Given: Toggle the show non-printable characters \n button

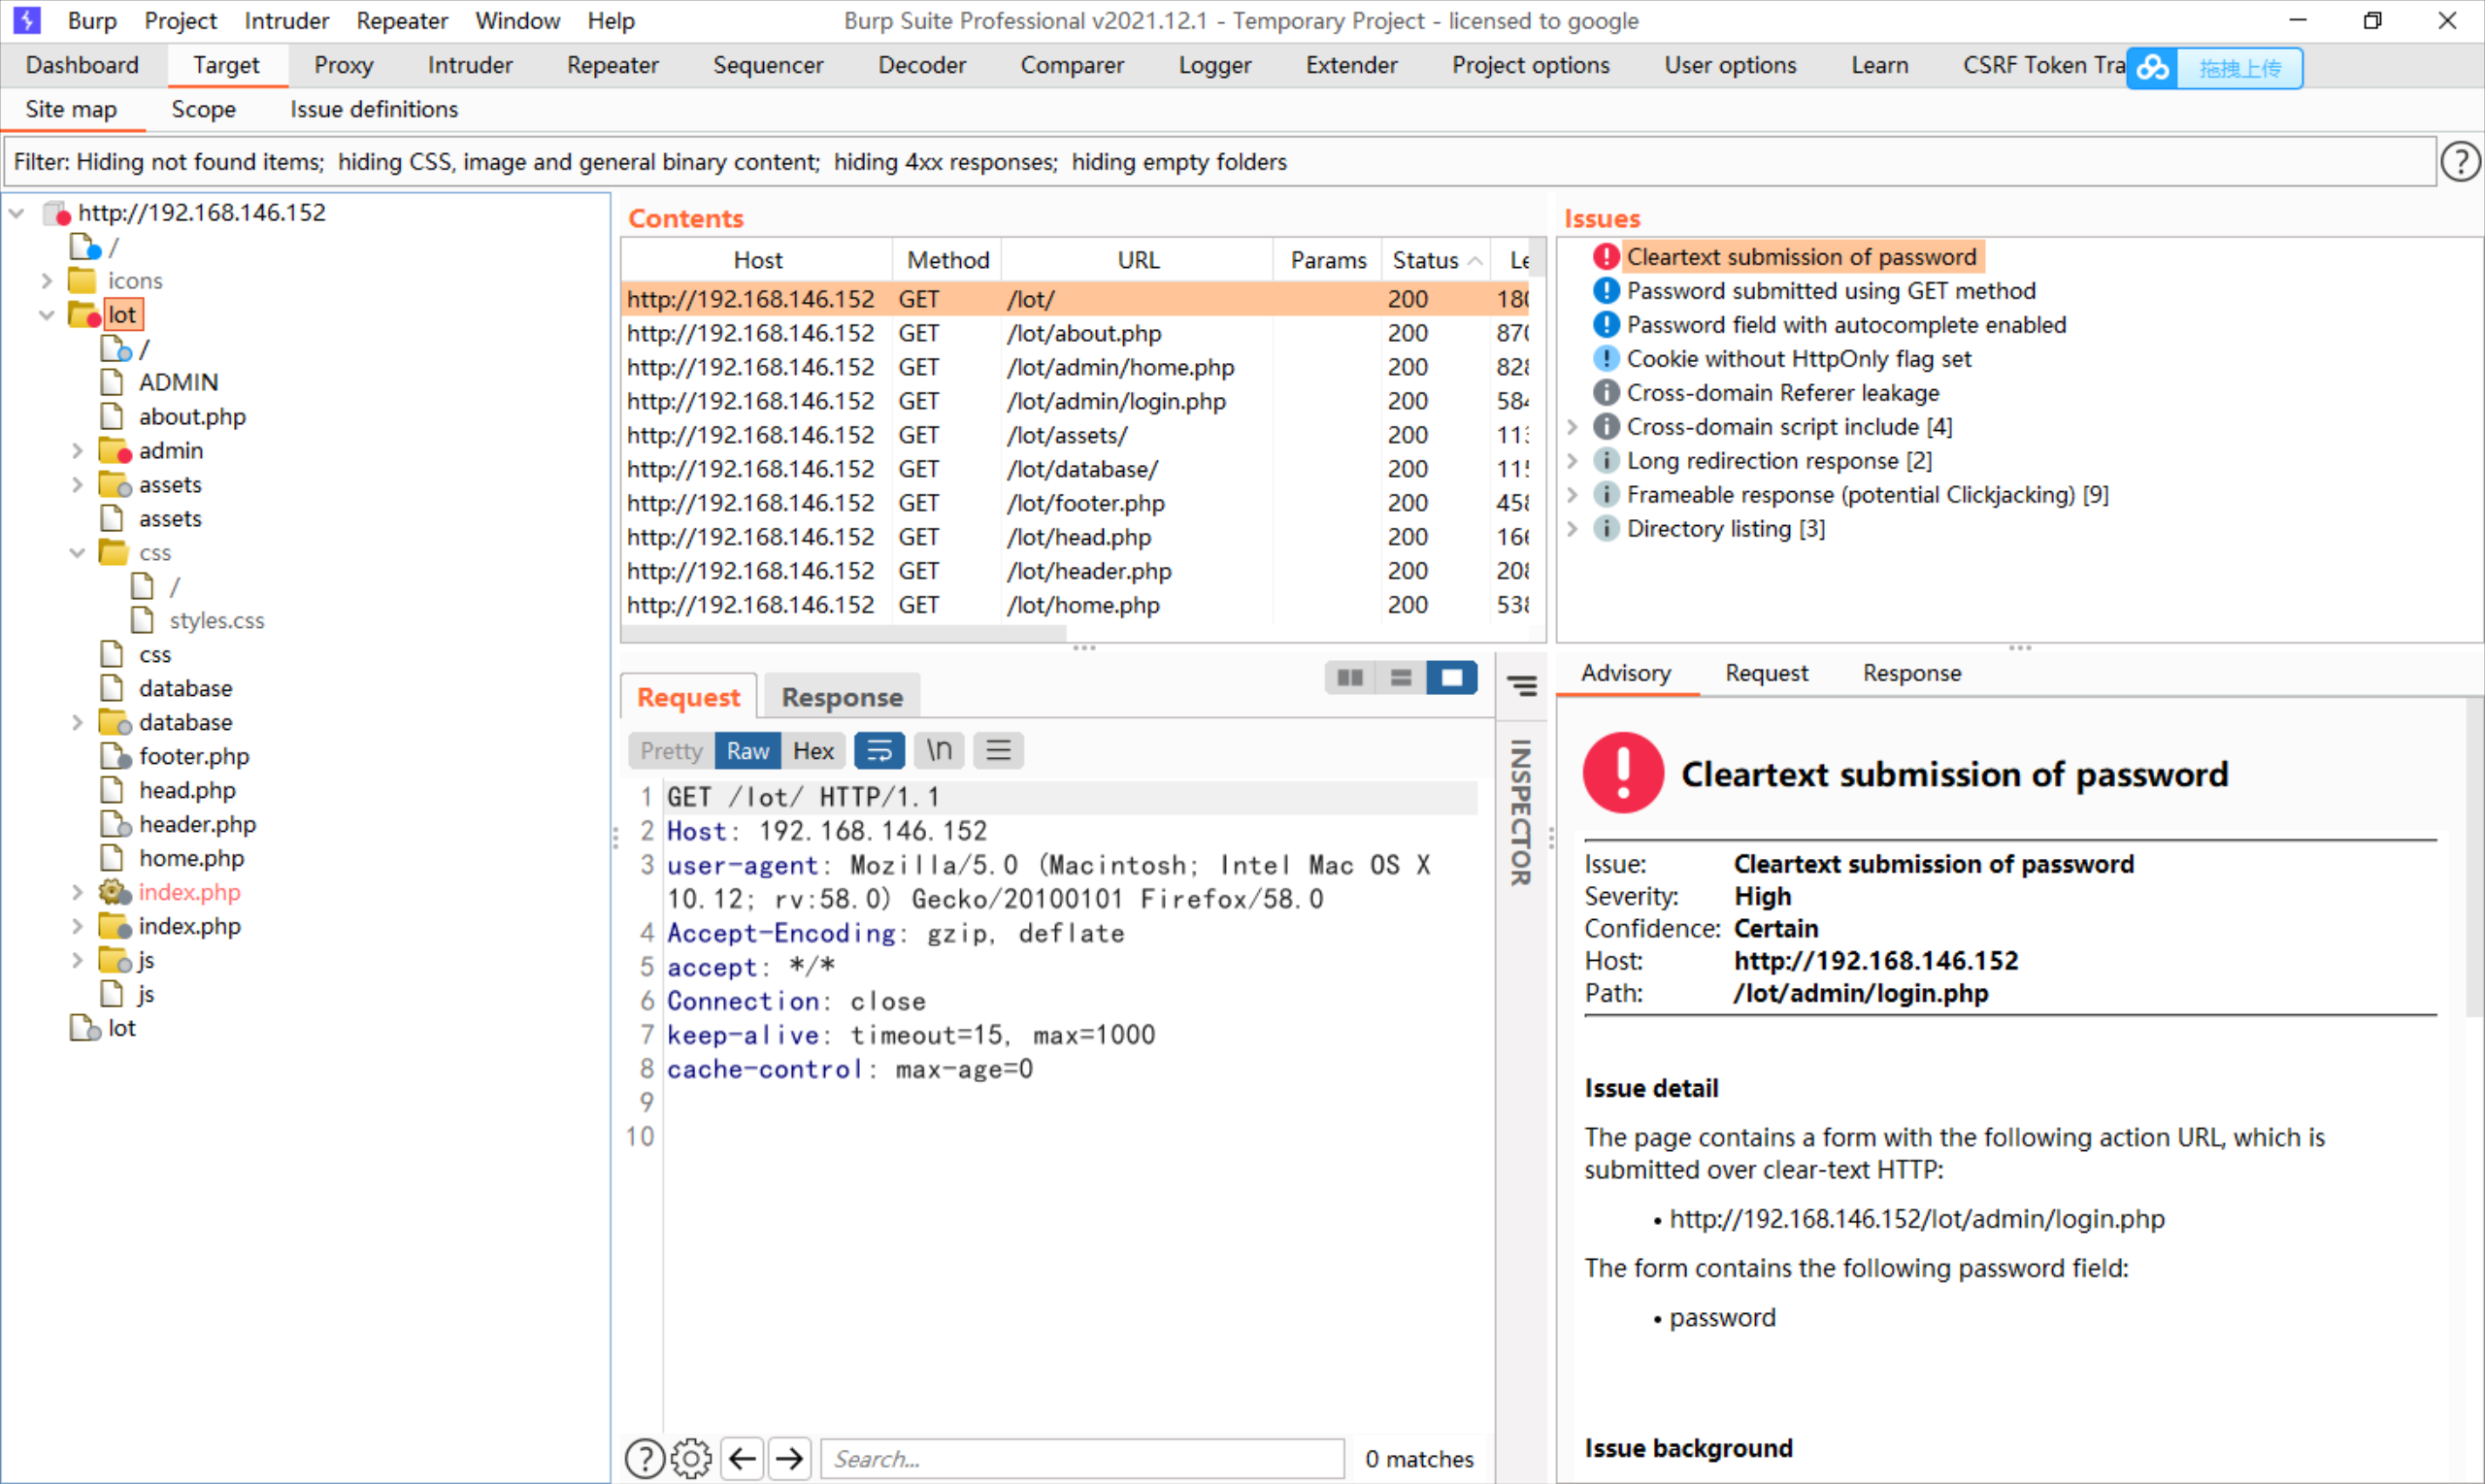Looking at the screenshot, I should [939, 750].
